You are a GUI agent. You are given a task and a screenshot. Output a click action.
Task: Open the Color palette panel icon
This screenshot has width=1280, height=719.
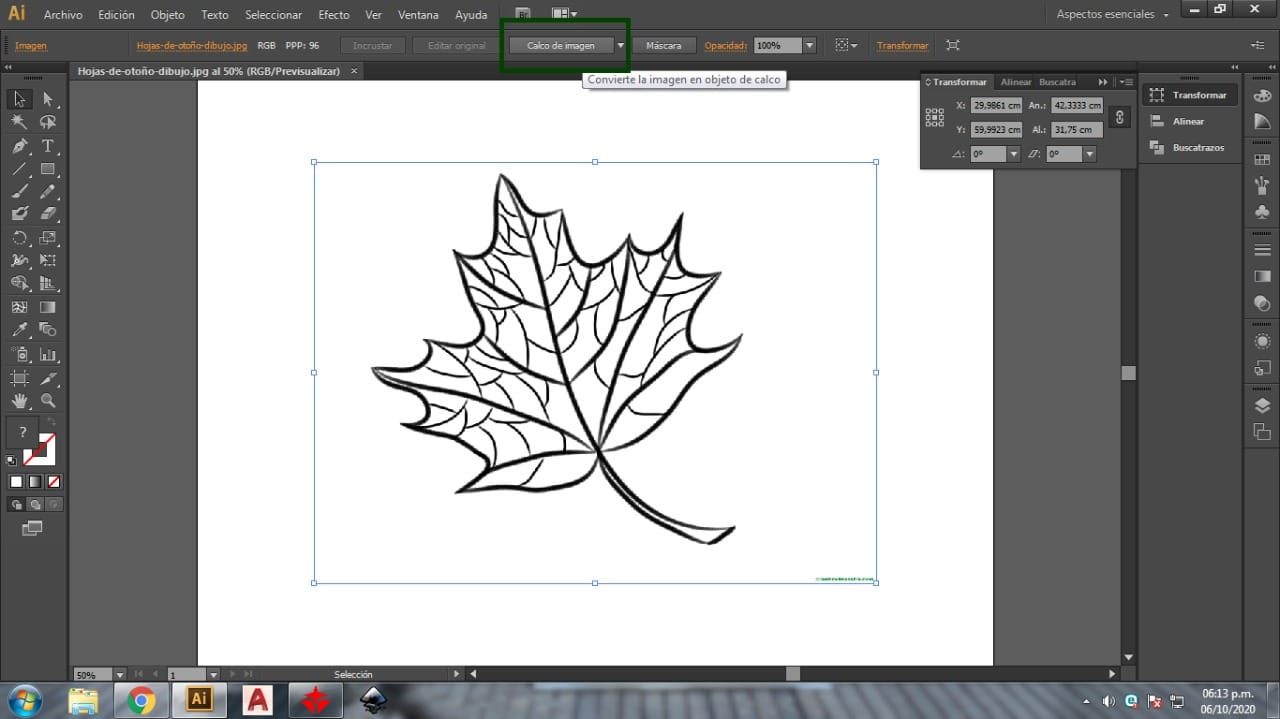(x=1262, y=94)
